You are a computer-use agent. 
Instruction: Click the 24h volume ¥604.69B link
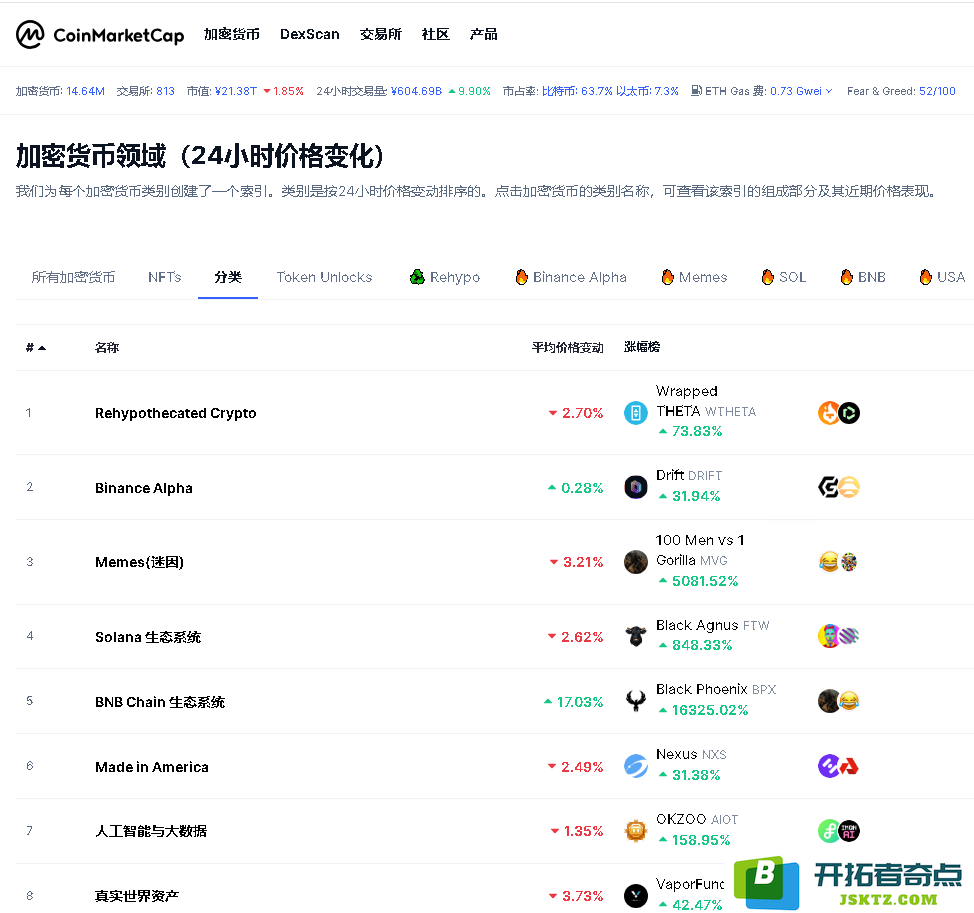pyautogui.click(x=416, y=91)
